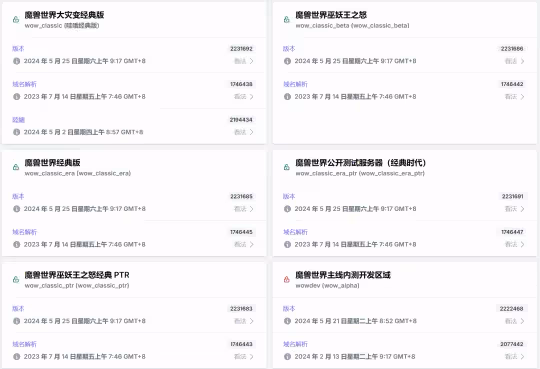Open the link above the 2024 年 5 月 2 日 row
Viewport: 540px width, 369px height.
[x=18, y=120]
